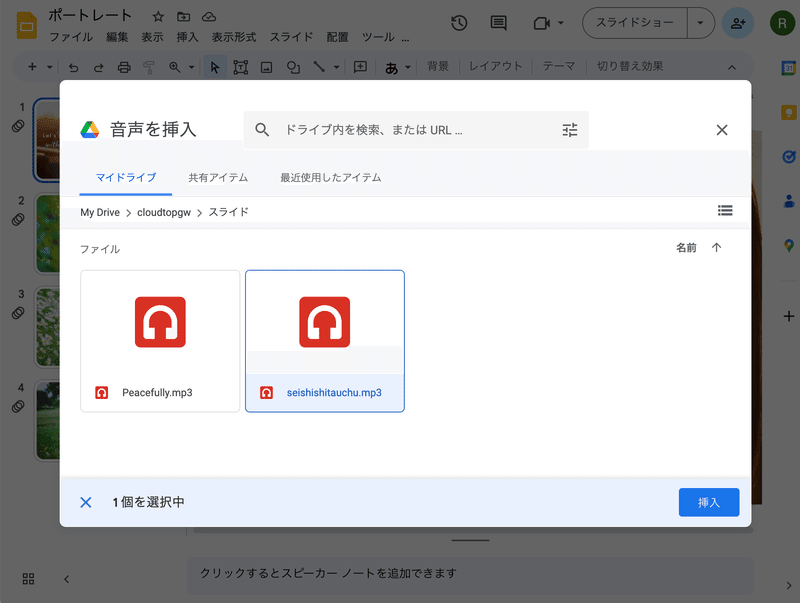Redo the last action
Viewport: 800px width, 603px height.
pos(98,67)
